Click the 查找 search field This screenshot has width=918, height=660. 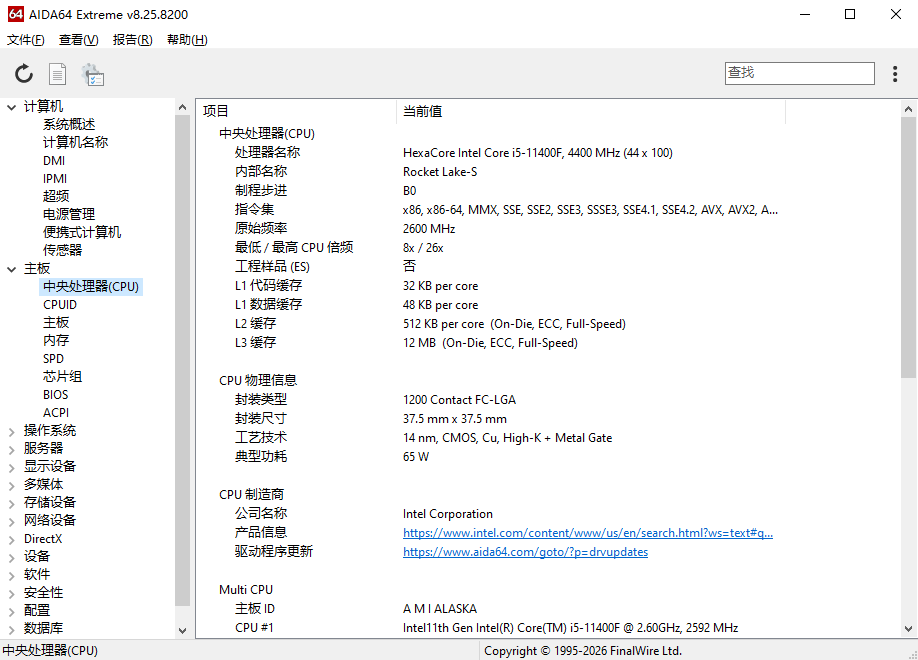click(799, 73)
